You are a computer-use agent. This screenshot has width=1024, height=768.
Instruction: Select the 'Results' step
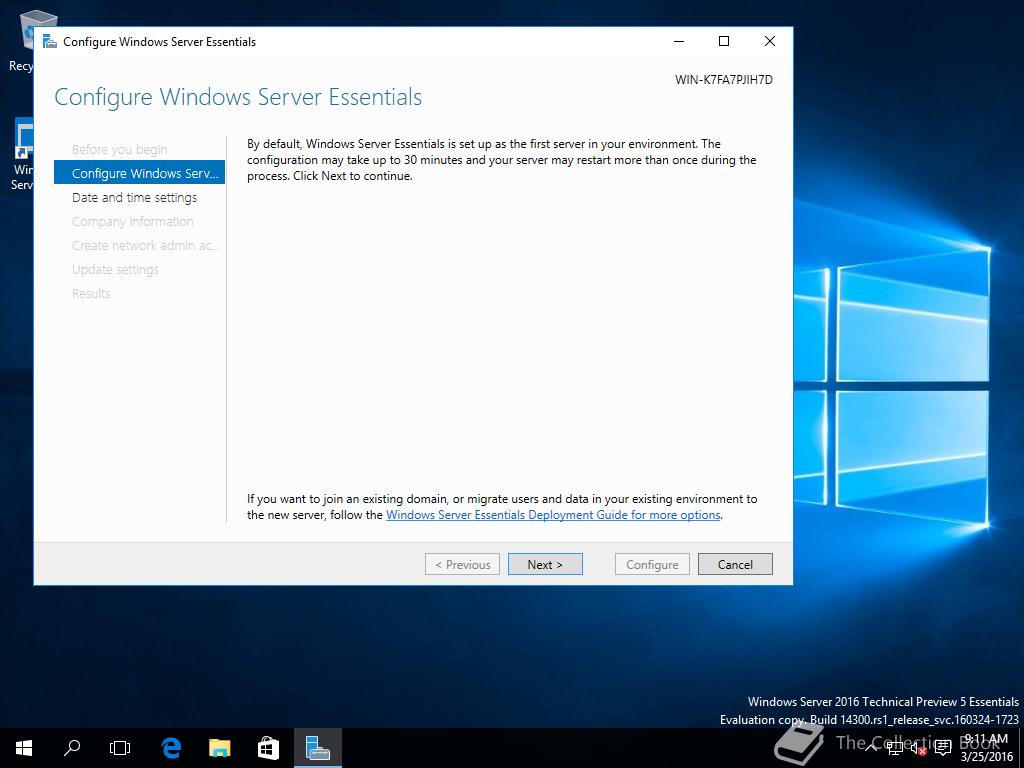[x=91, y=293]
